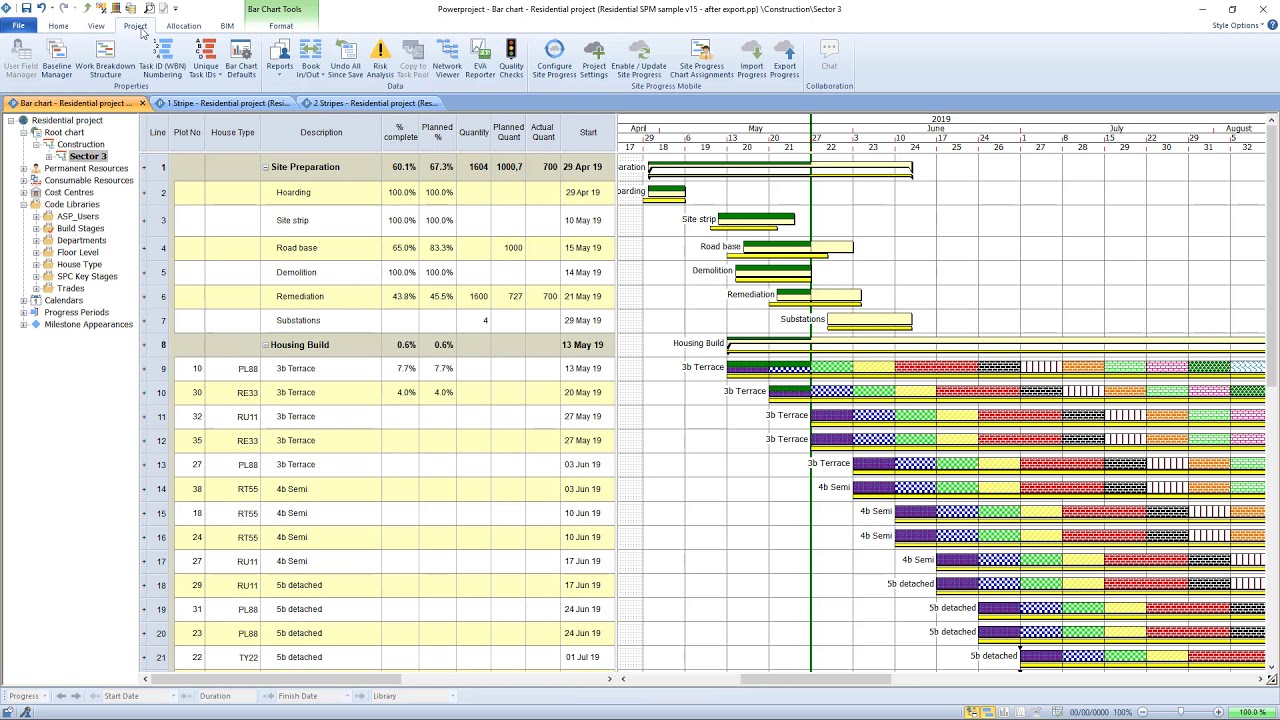Open the Baseline Manager
The width and height of the screenshot is (1280, 720).
[x=56, y=59]
